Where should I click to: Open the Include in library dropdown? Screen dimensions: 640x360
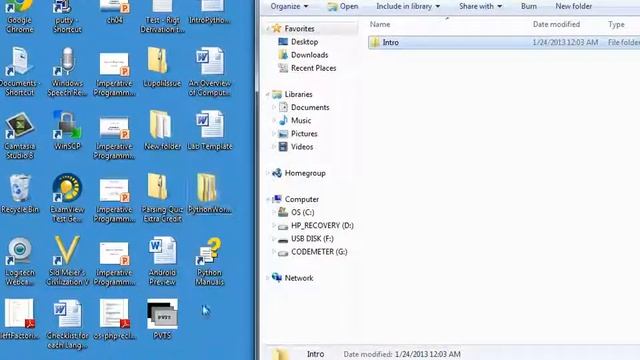coord(408,6)
